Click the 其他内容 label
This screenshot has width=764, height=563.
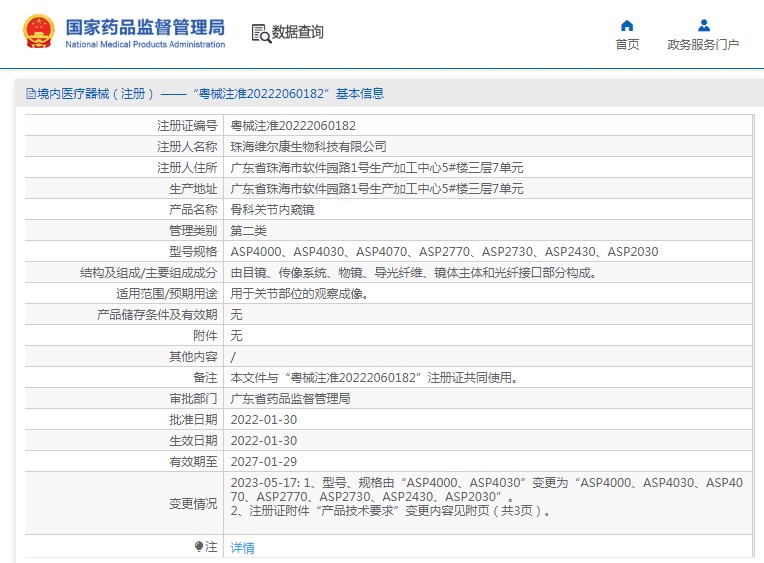193,357
